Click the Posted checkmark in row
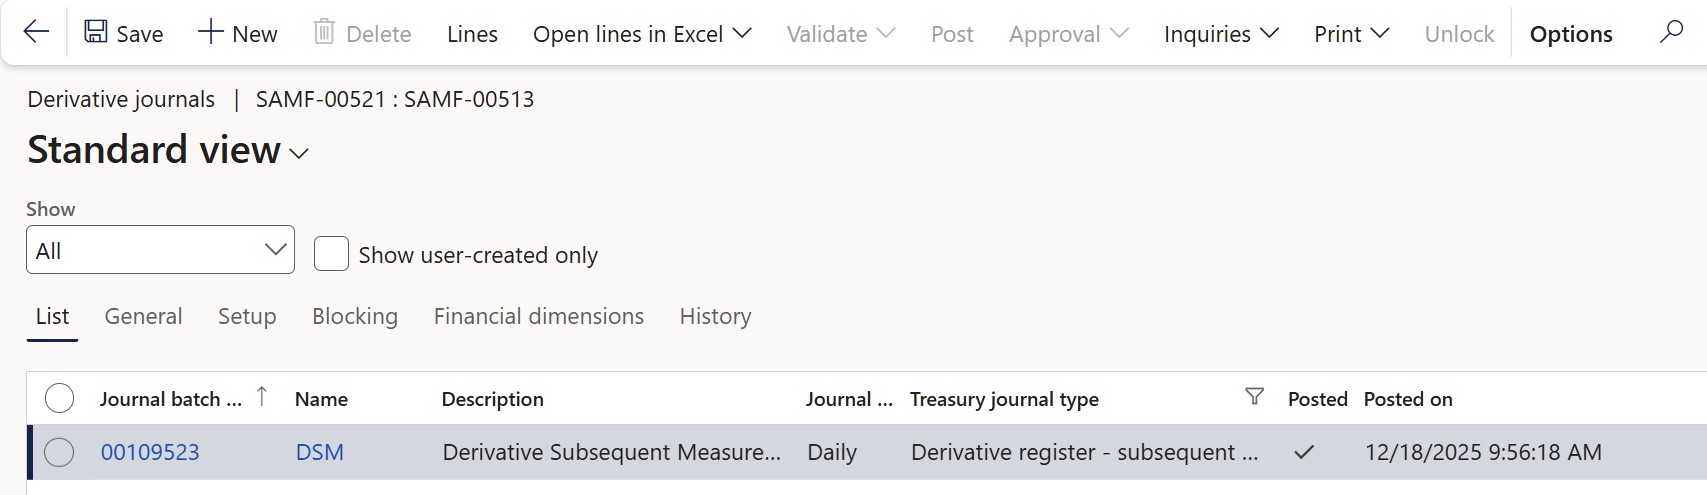The height and width of the screenshot is (495, 1707). [x=1303, y=453]
